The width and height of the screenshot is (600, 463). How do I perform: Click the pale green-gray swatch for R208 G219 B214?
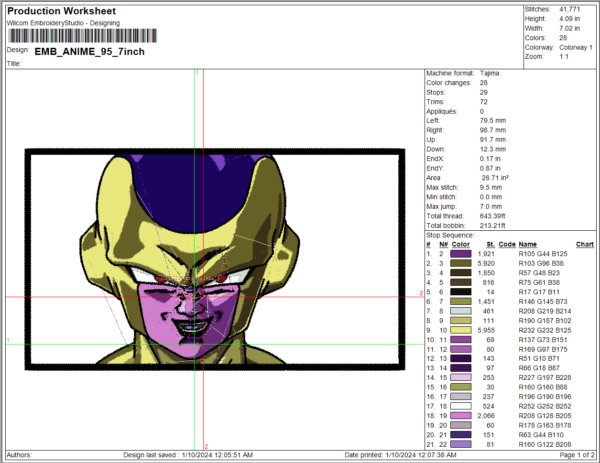[x=461, y=311]
